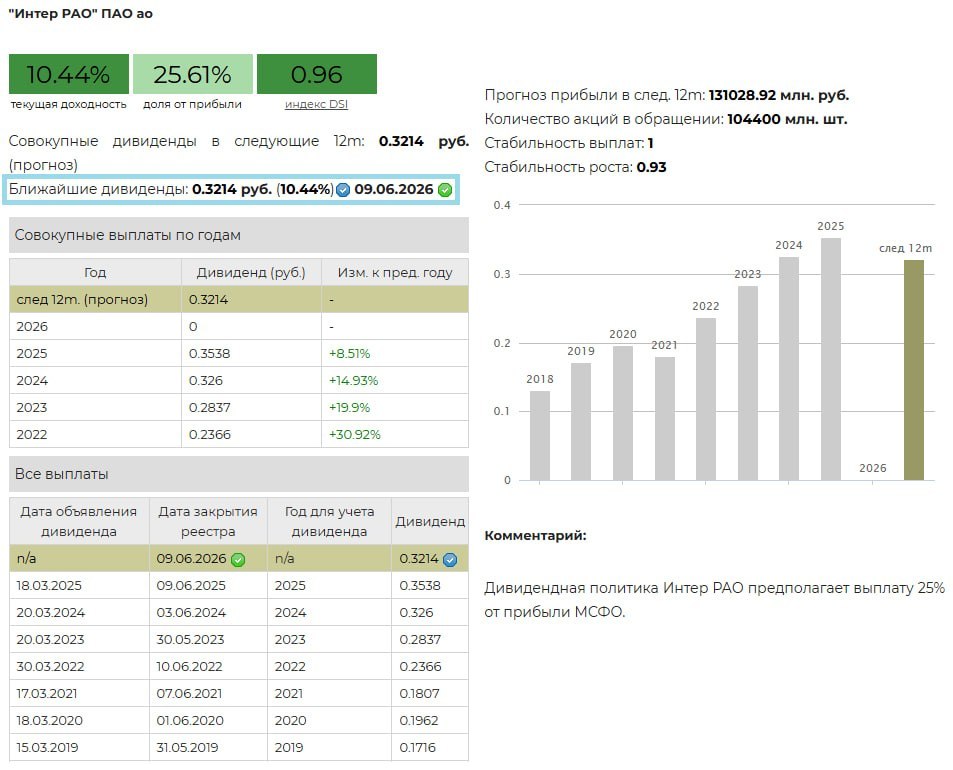Click green checkmark after 09.06.2026 in nearest dividends line
The image size is (953, 770).
(x=445, y=190)
